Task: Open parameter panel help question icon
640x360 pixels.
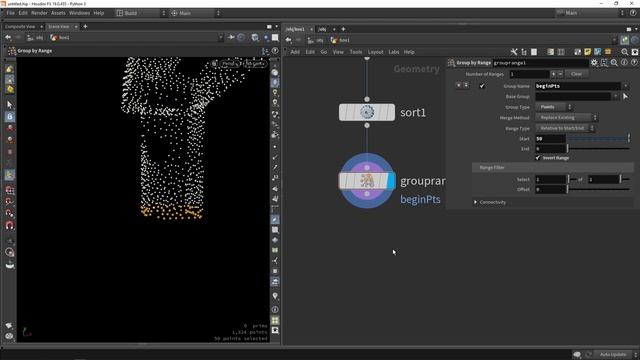Action: click(x=634, y=63)
